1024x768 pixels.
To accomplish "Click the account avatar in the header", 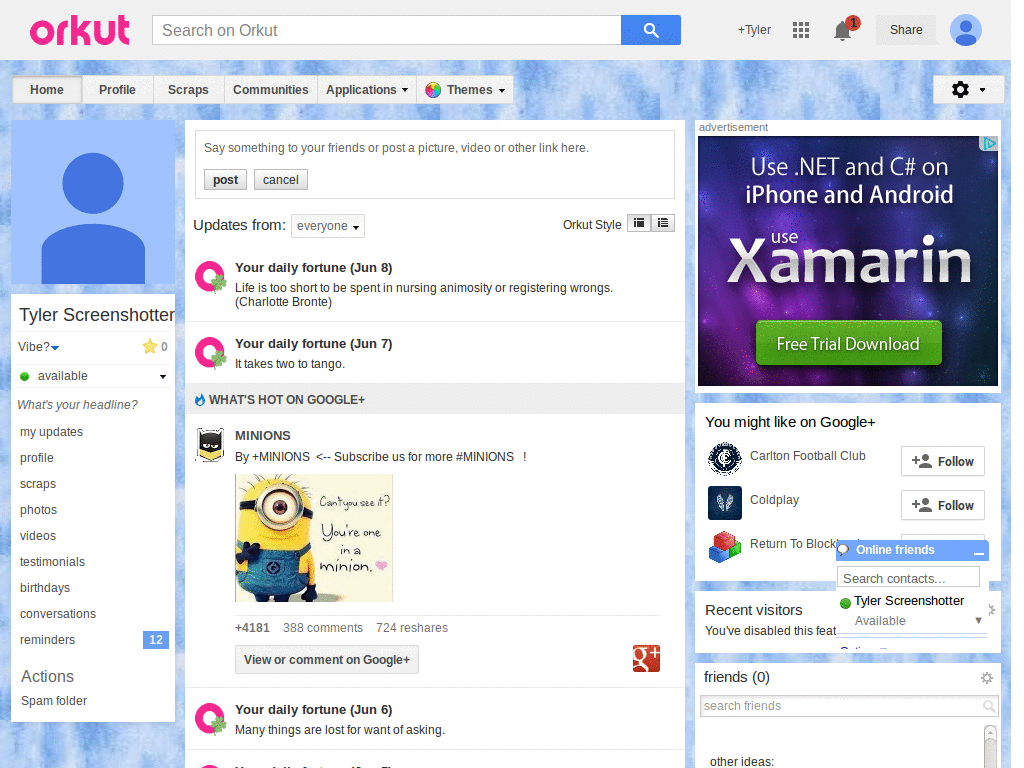I will click(x=966, y=30).
